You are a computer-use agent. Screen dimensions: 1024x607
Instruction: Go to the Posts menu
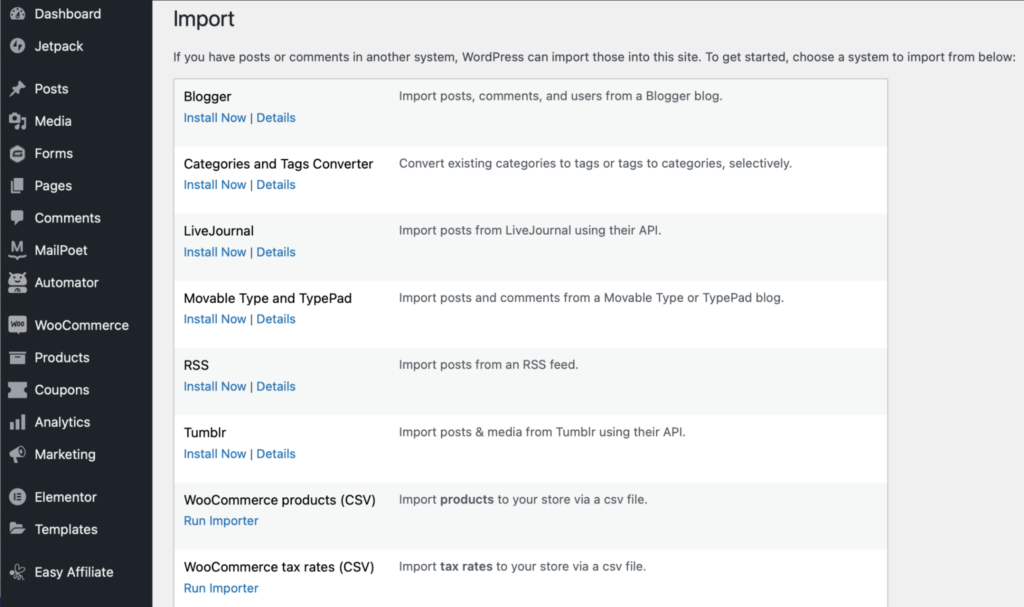(x=52, y=89)
